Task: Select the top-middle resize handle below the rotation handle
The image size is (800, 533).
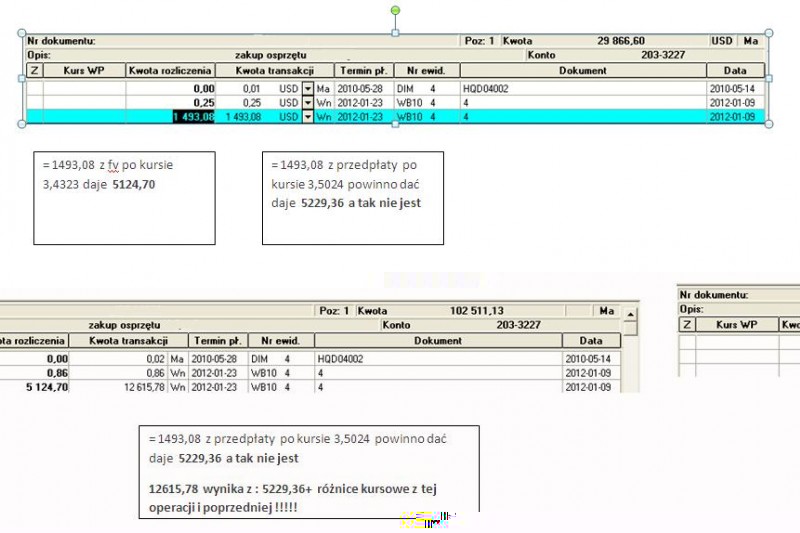Action: click(395, 33)
